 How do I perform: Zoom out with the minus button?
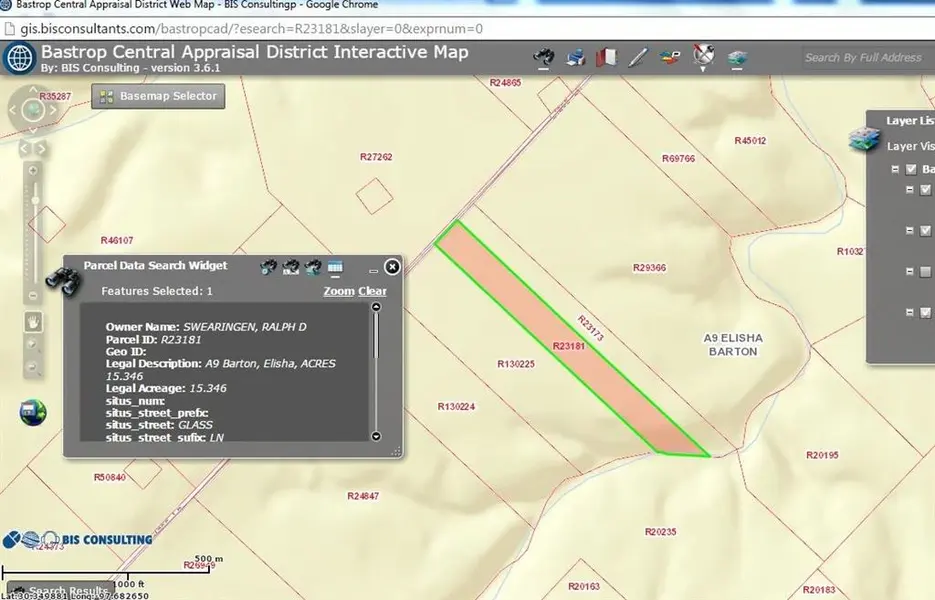pos(33,296)
